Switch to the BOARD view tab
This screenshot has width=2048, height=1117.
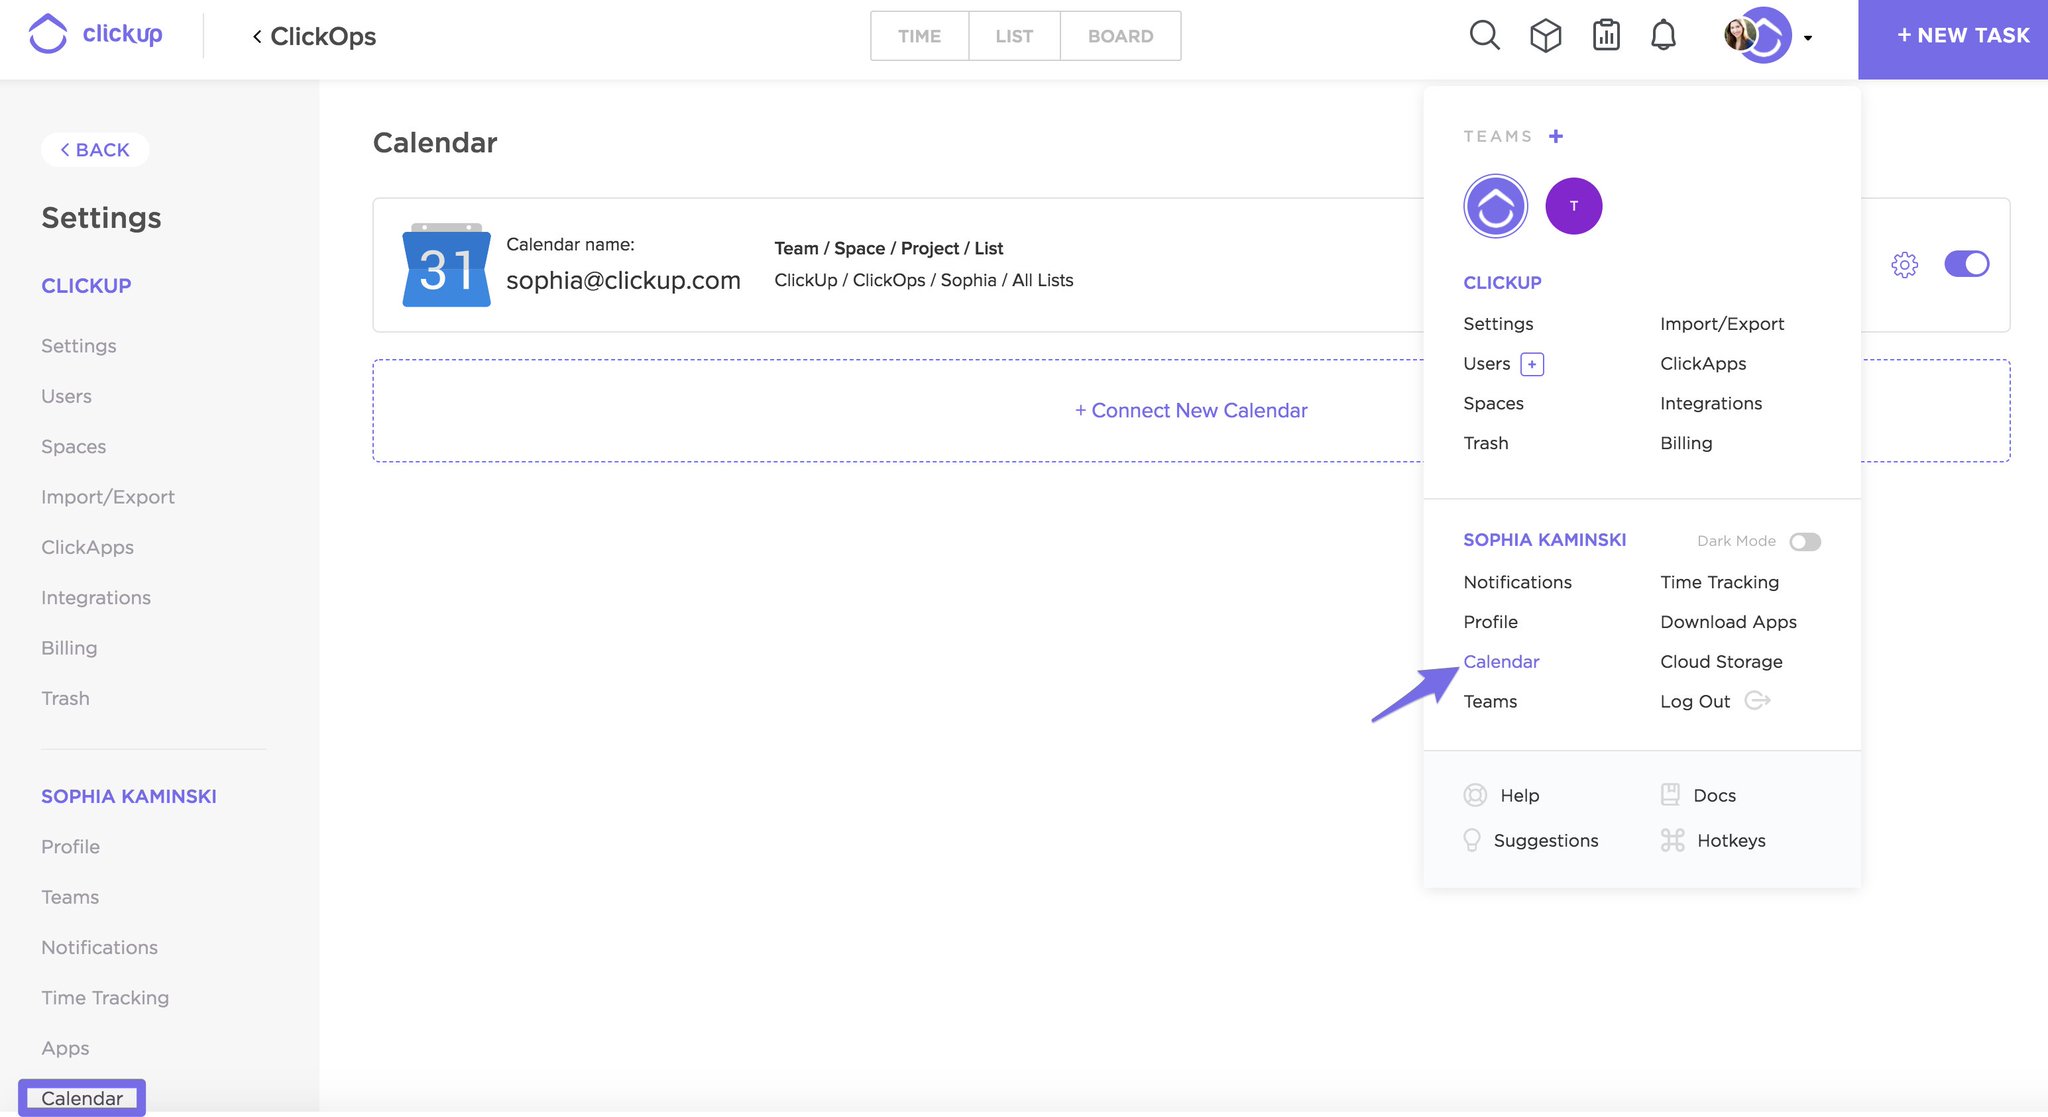pyautogui.click(x=1120, y=36)
